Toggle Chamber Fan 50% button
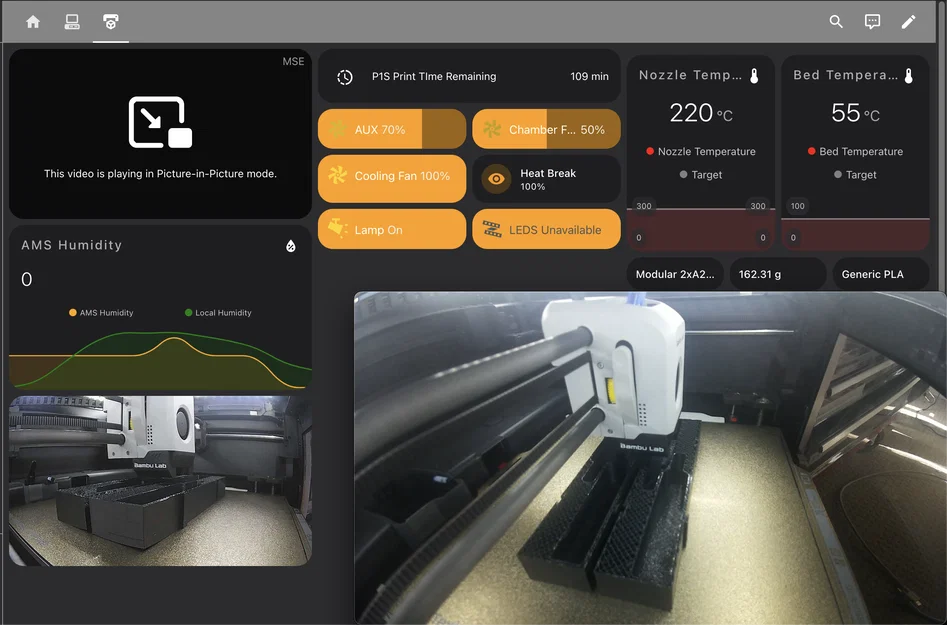This screenshot has width=947, height=625. pos(546,129)
